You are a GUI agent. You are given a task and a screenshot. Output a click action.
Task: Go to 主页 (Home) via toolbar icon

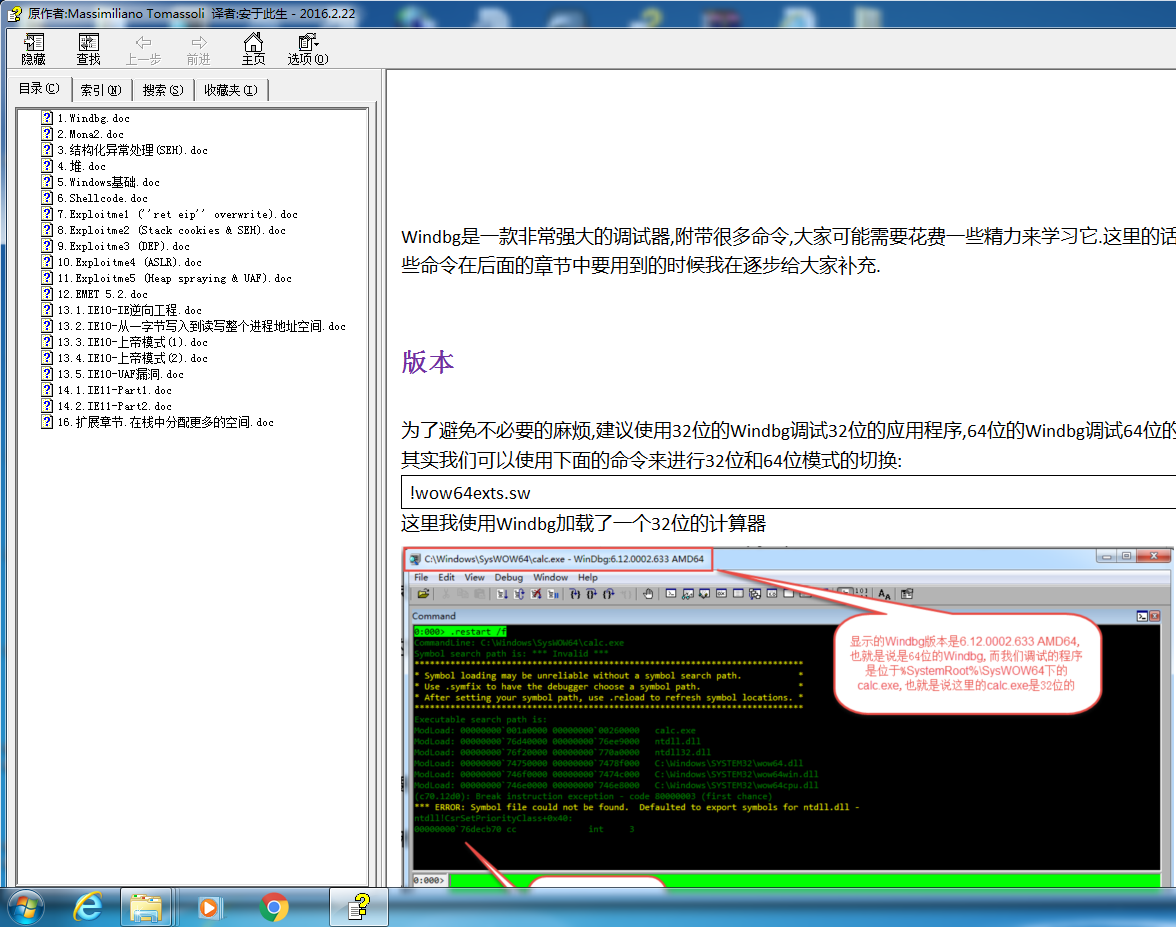pos(254,50)
